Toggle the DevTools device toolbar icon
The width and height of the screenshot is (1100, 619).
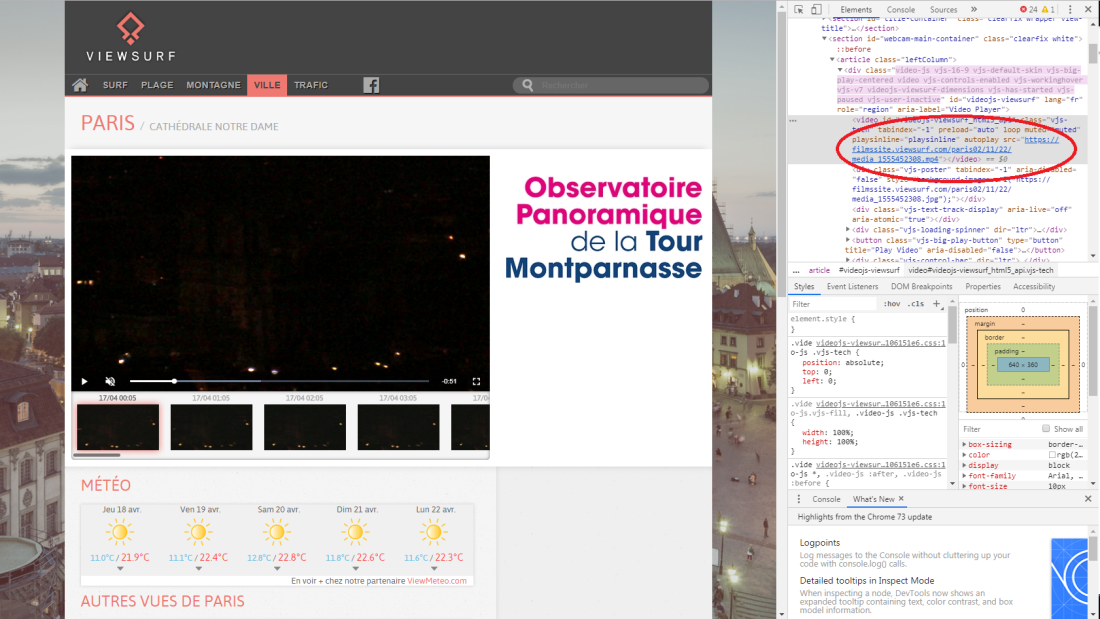[817, 9]
